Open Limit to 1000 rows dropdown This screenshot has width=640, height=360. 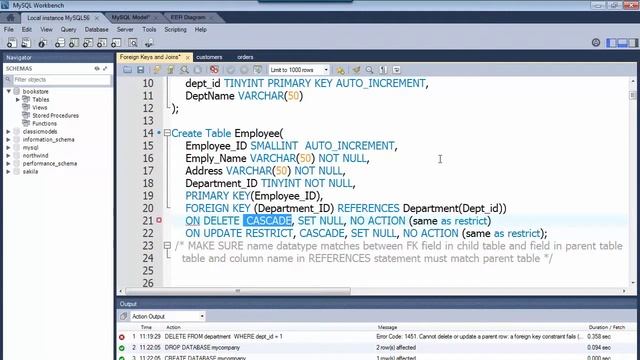[299, 70]
